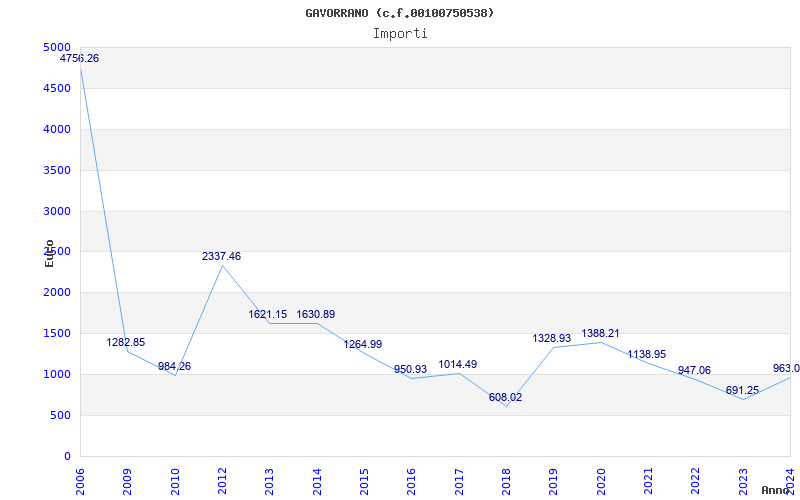The height and width of the screenshot is (500, 800).
Task: Click the 2020 year axis label
Action: coord(601,481)
